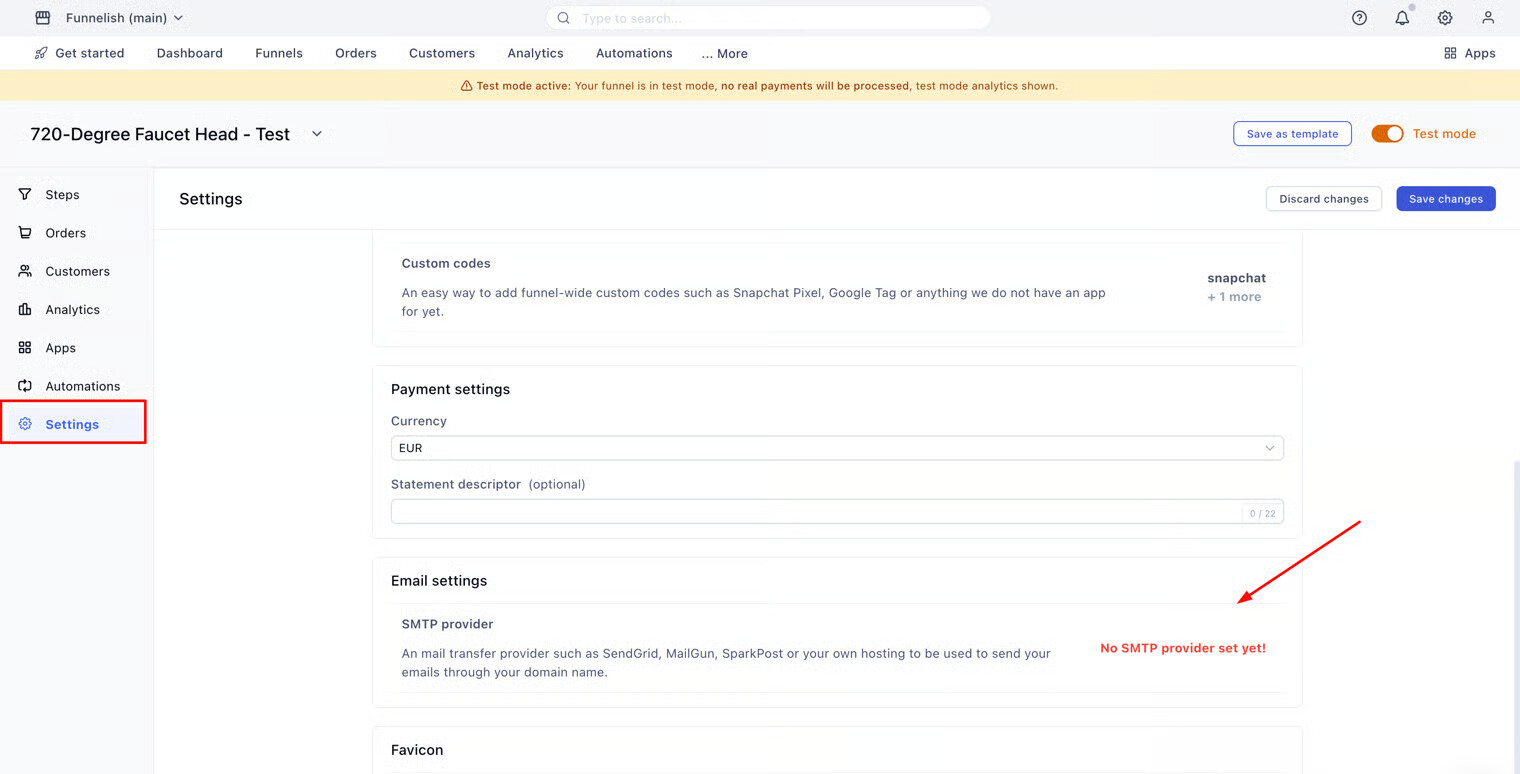The image size is (1520, 774).
Task: Click the Save changes button
Action: click(x=1445, y=199)
